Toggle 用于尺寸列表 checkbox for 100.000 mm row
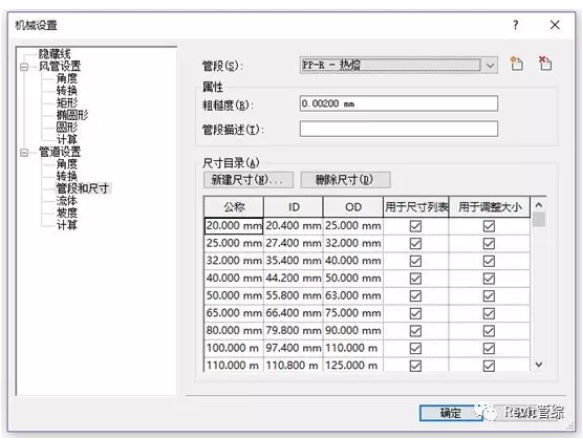Image resolution: width=583 pixels, height=441 pixels. point(415,348)
